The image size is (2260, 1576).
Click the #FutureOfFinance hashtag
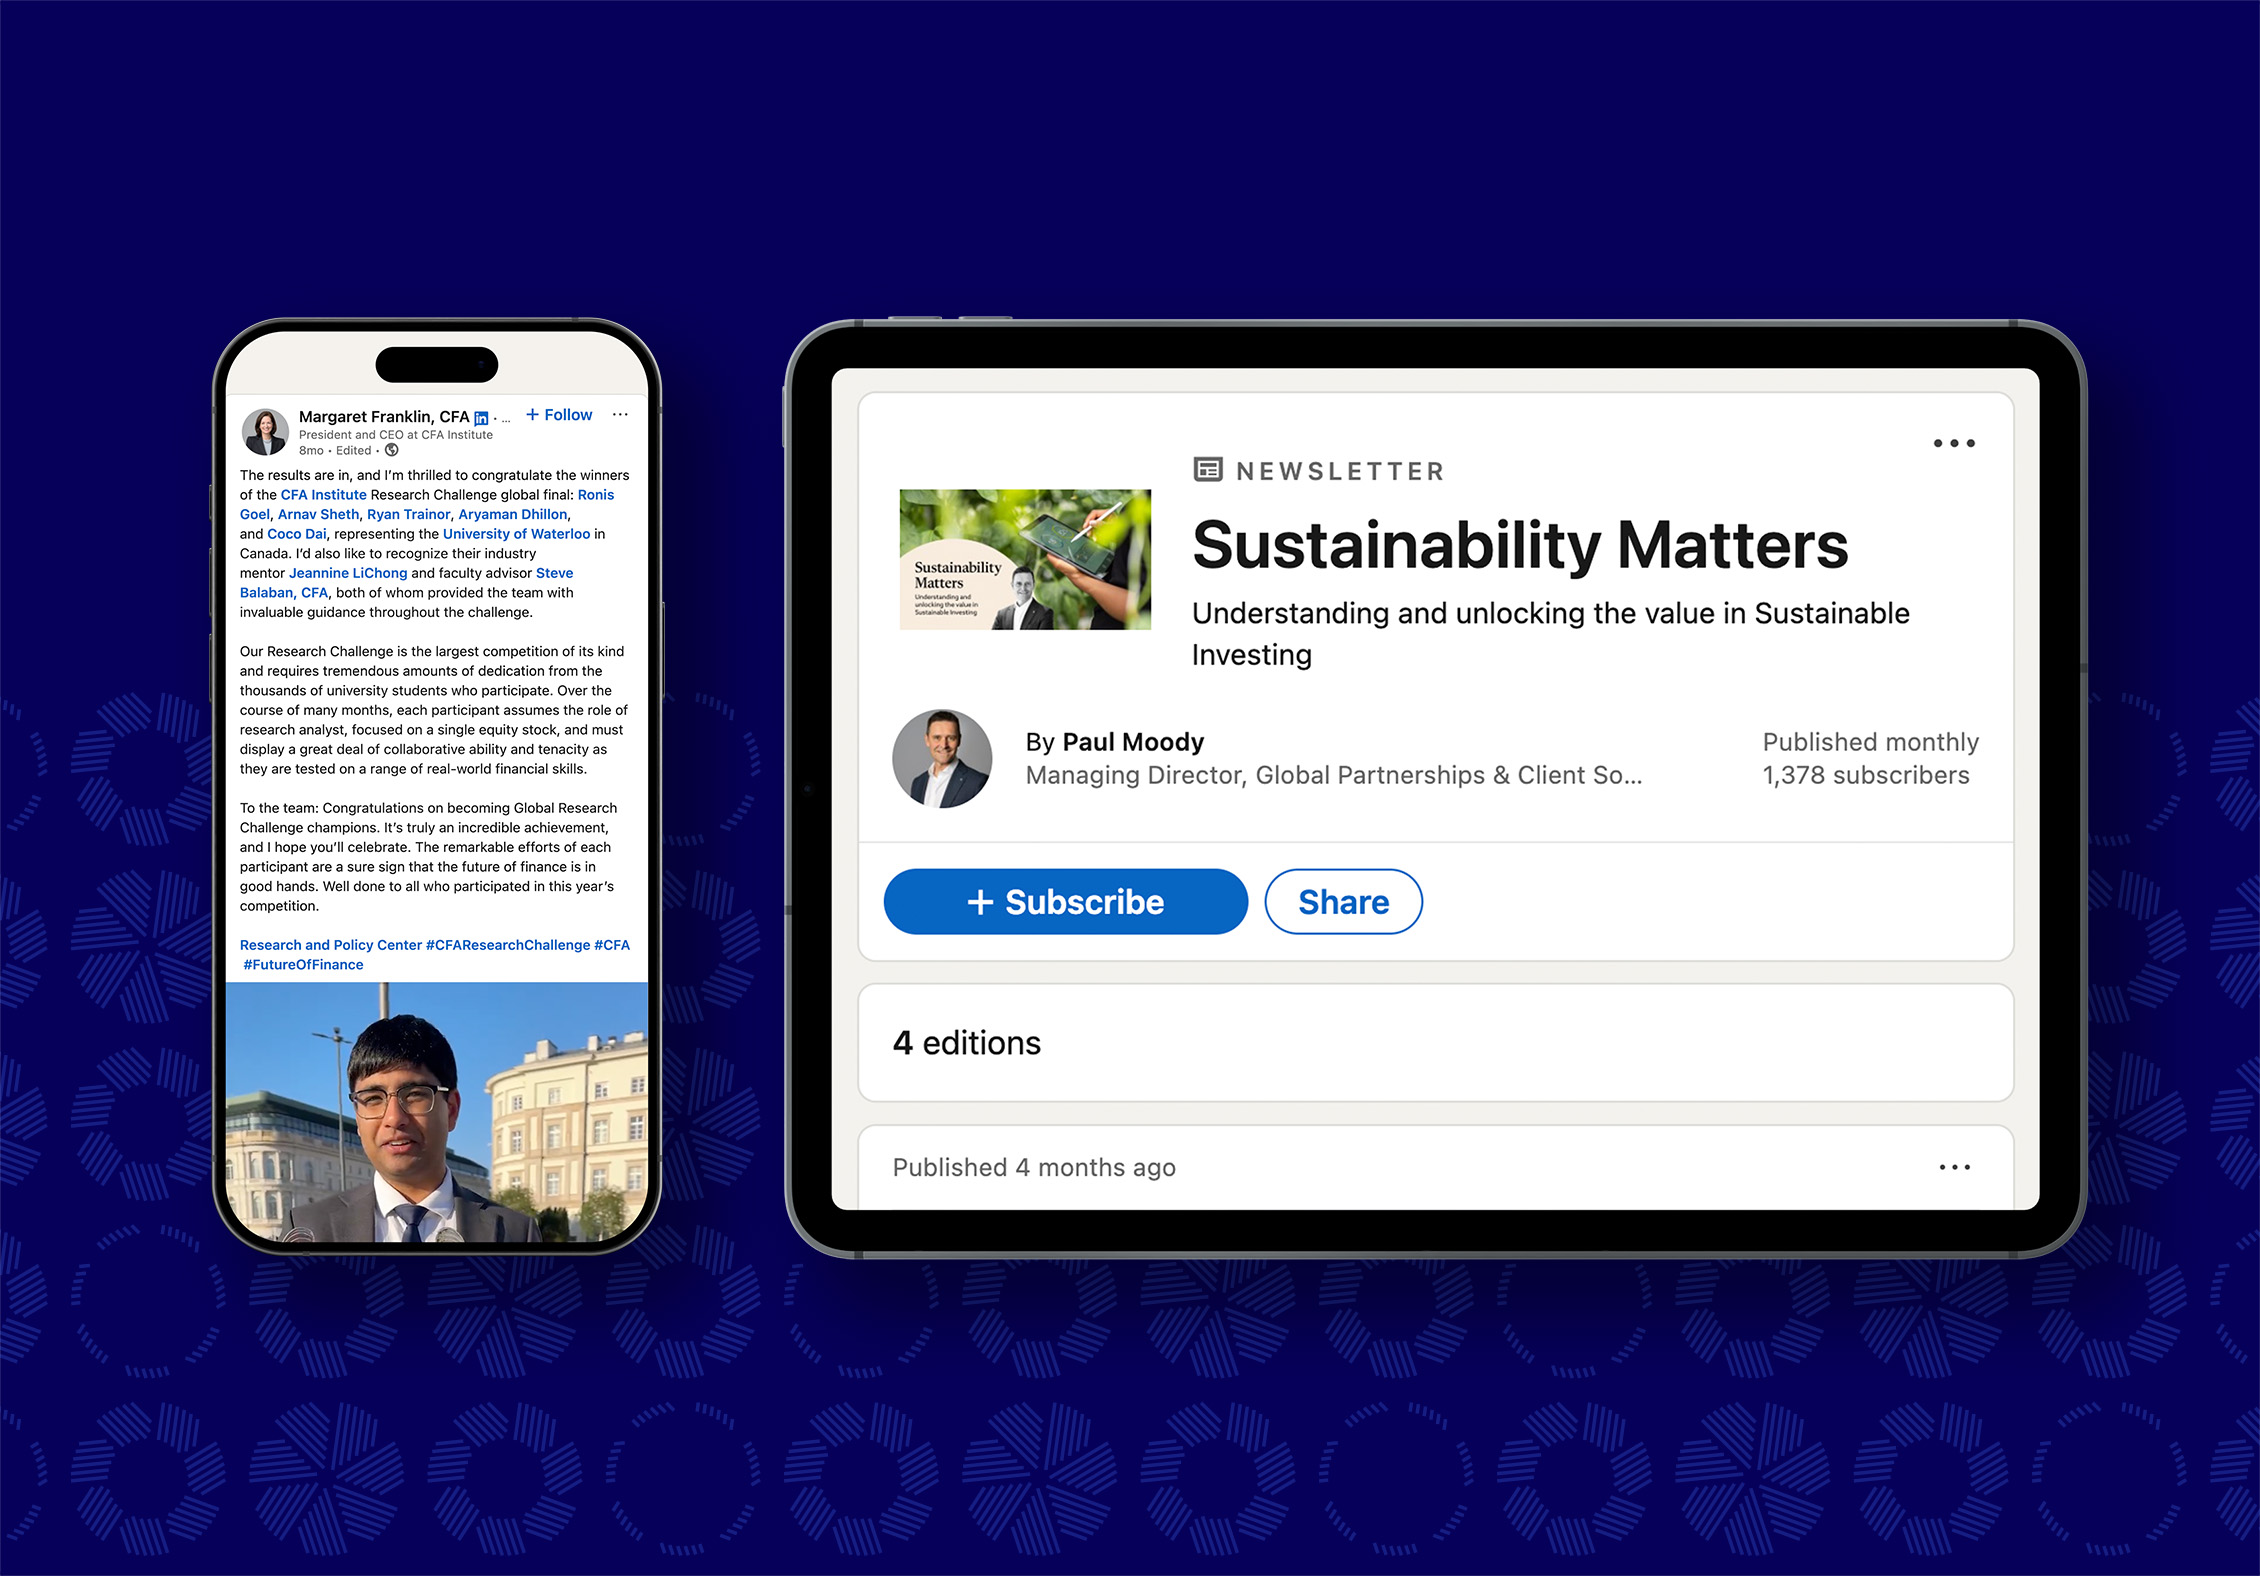click(x=303, y=965)
